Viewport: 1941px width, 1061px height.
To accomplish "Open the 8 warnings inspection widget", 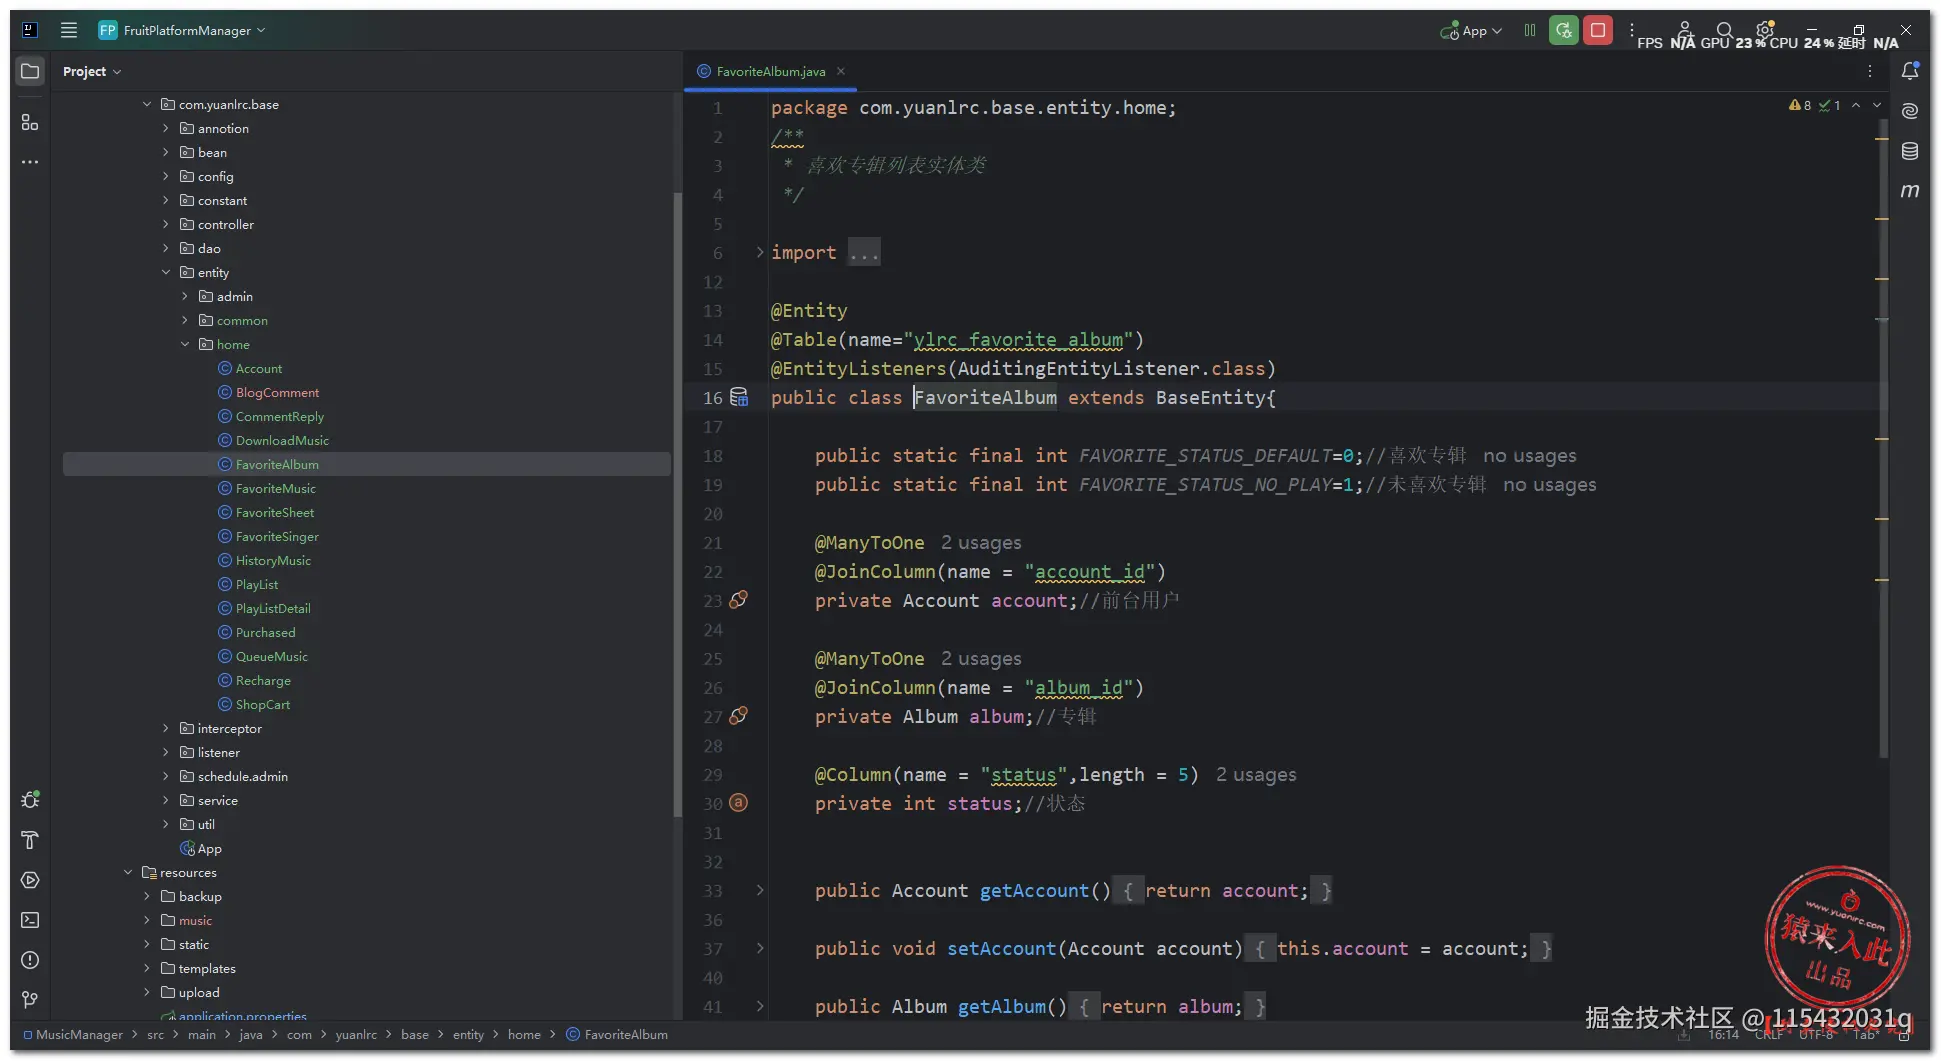I will 1800,105.
